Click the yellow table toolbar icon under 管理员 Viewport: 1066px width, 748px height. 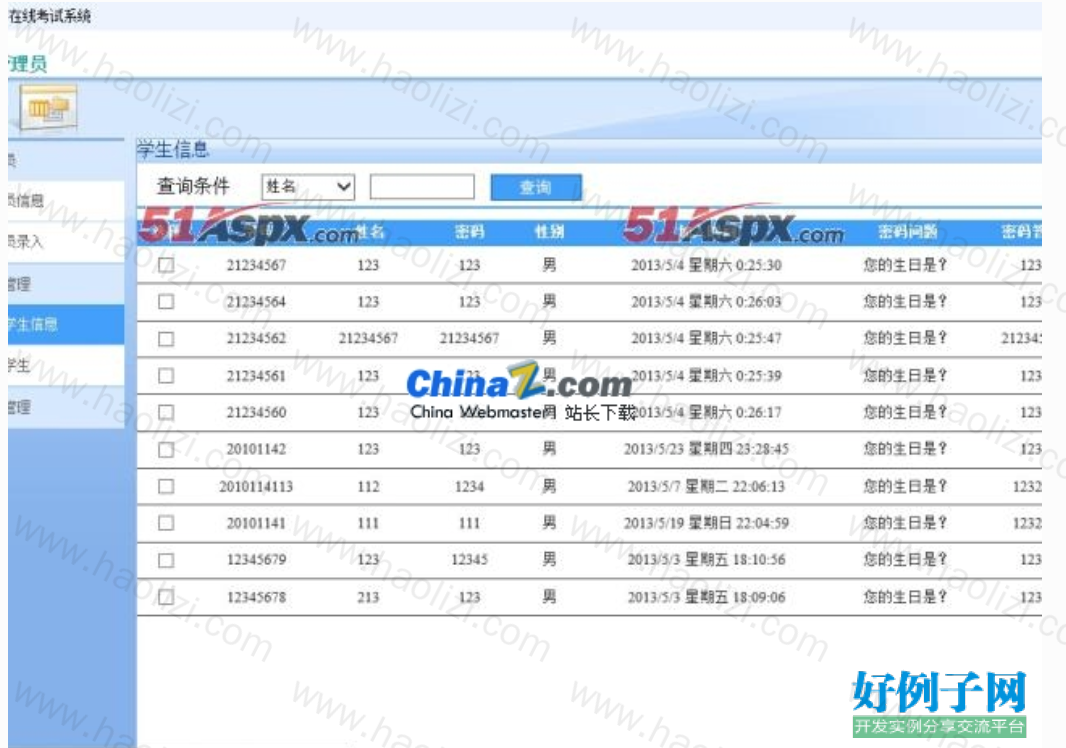point(48,107)
